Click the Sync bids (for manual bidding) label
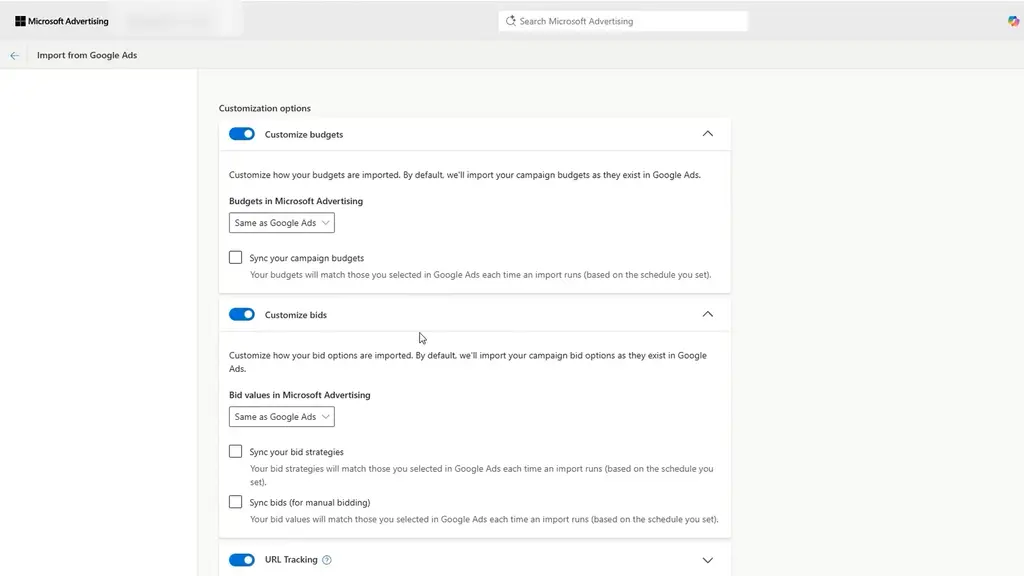The image size is (1024, 576). point(310,502)
